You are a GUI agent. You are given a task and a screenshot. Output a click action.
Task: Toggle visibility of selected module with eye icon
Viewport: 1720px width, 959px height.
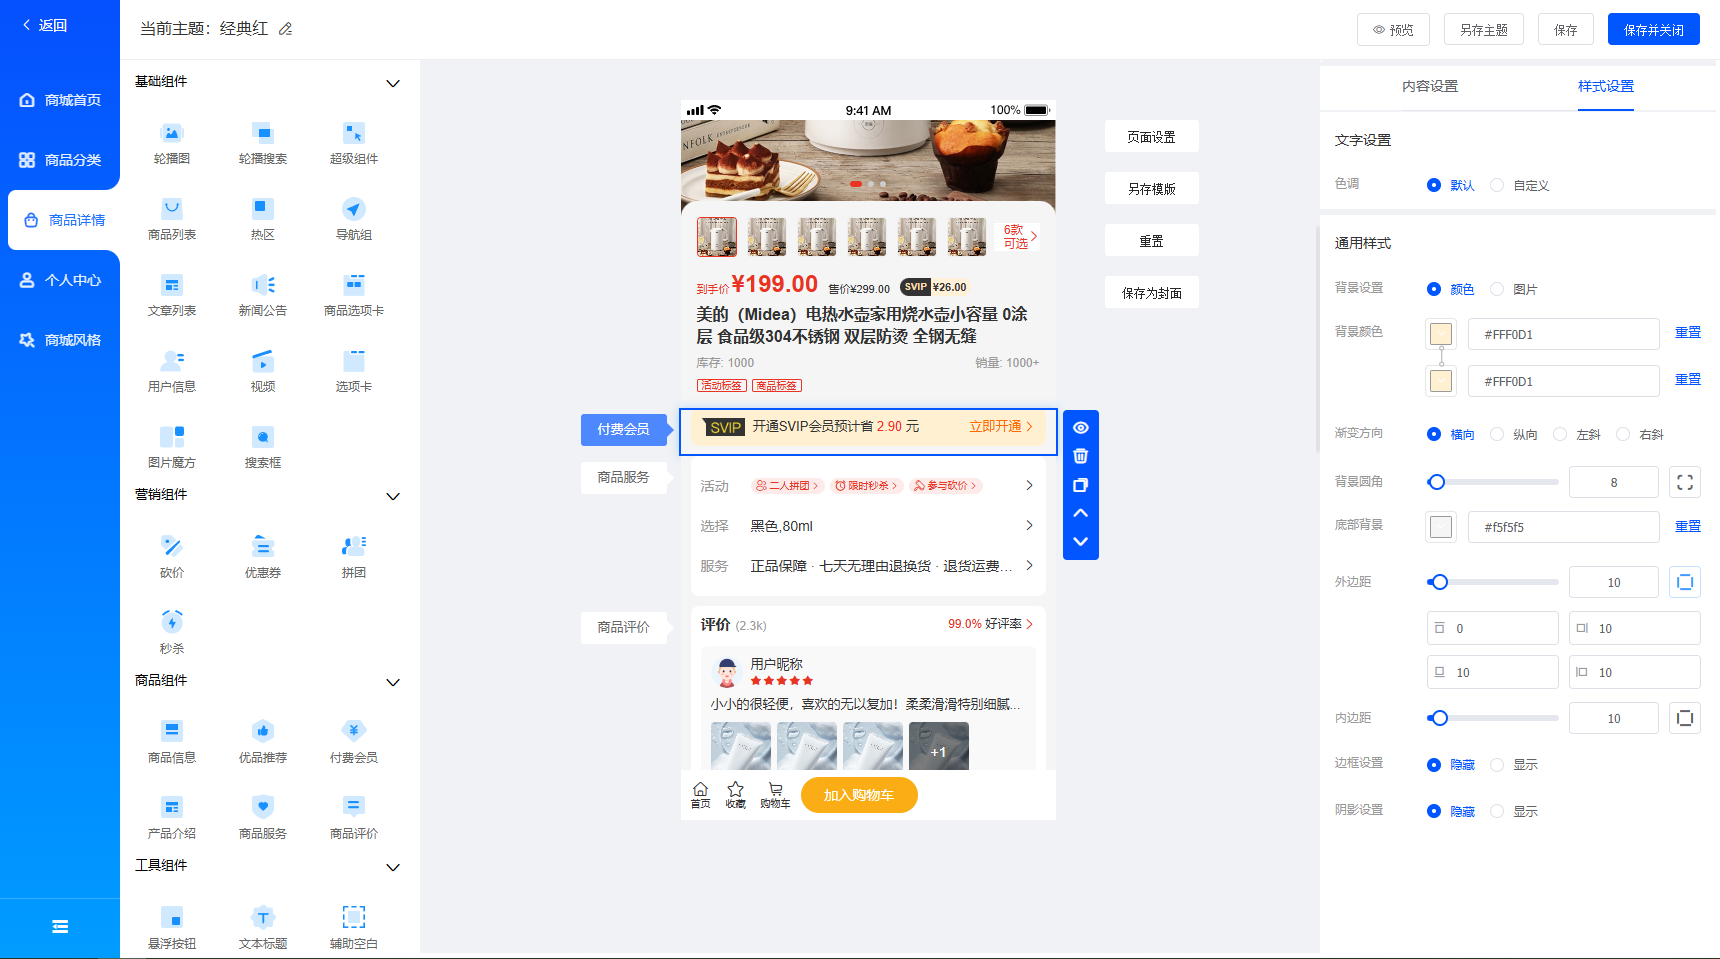point(1080,427)
